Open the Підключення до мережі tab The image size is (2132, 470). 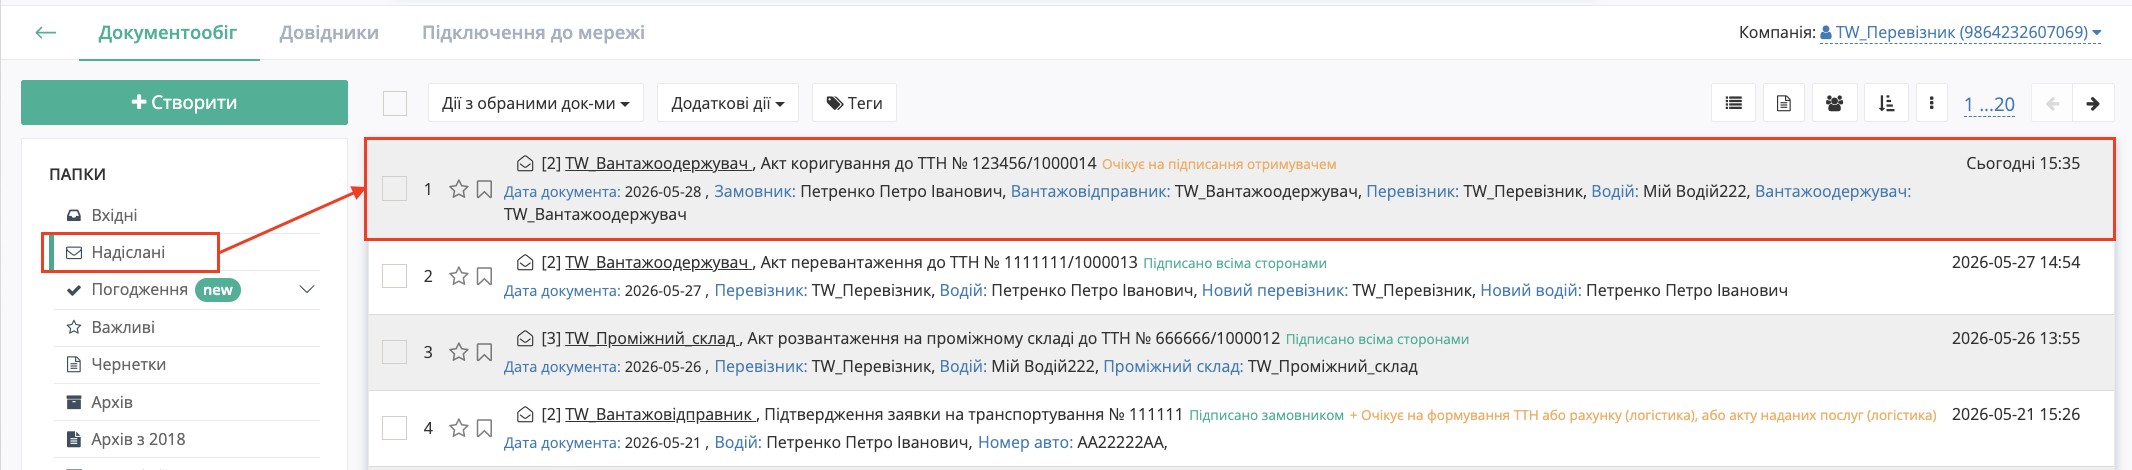click(x=533, y=33)
